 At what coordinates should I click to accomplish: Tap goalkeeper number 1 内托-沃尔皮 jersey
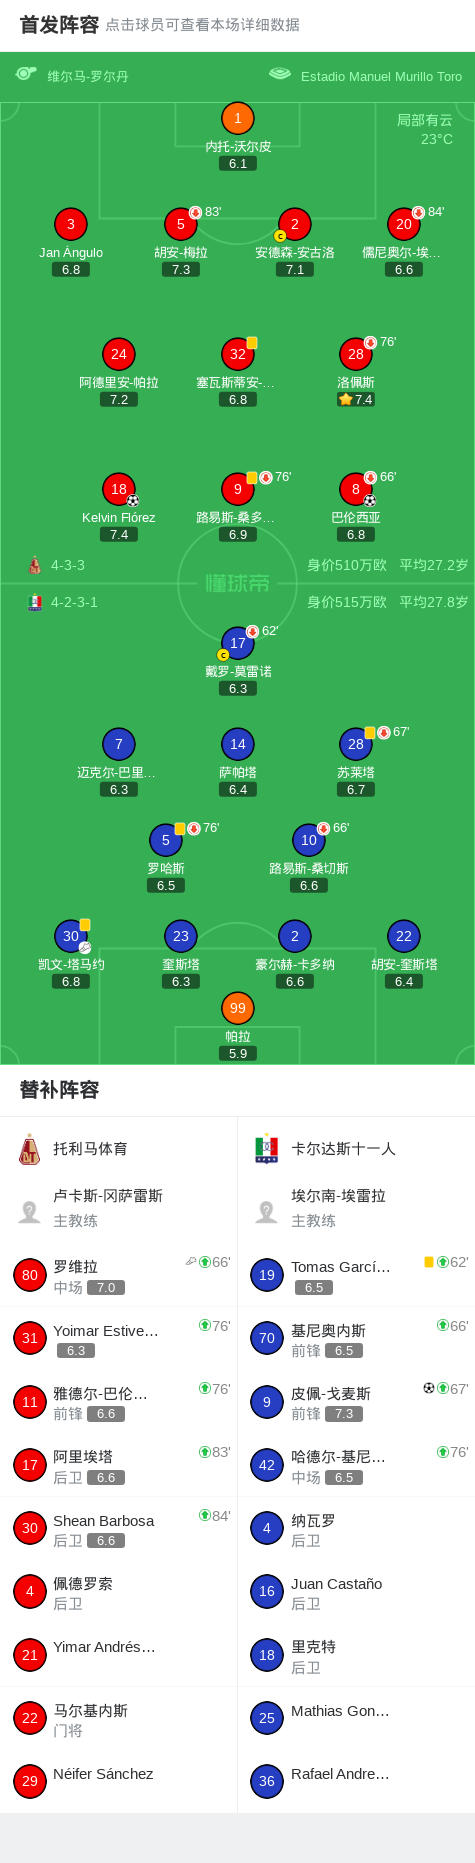point(237,118)
